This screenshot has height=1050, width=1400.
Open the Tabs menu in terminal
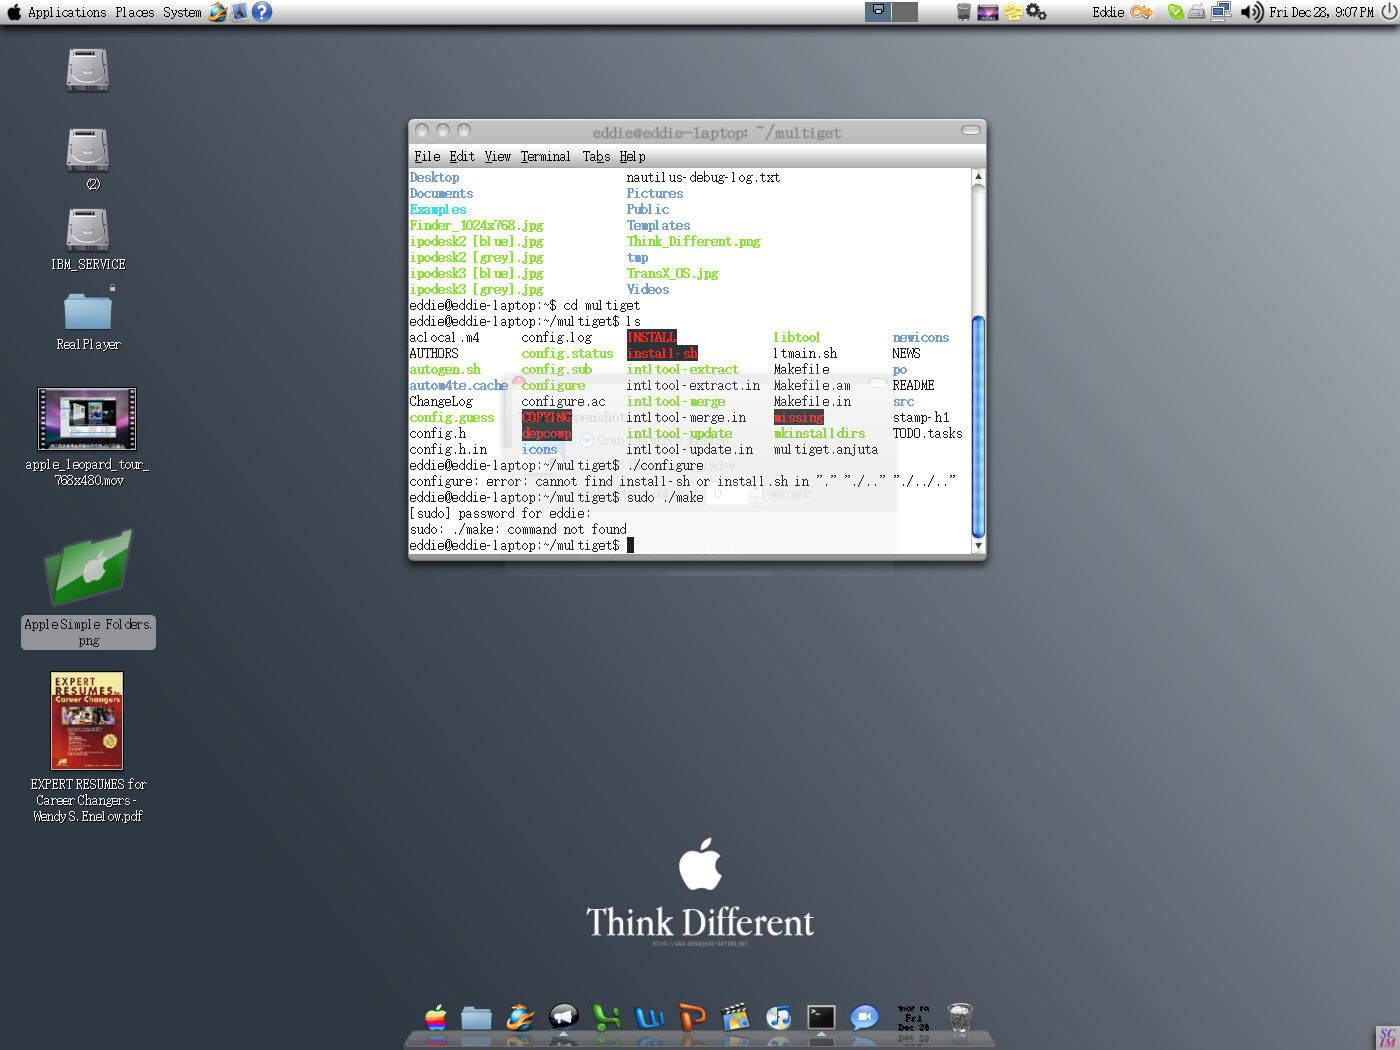click(x=596, y=156)
